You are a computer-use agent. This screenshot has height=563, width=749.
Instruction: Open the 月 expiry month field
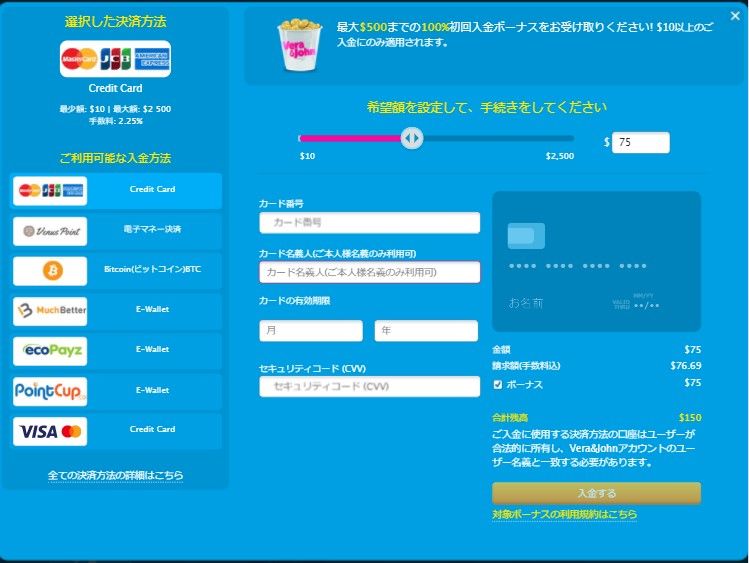pyautogui.click(x=311, y=330)
